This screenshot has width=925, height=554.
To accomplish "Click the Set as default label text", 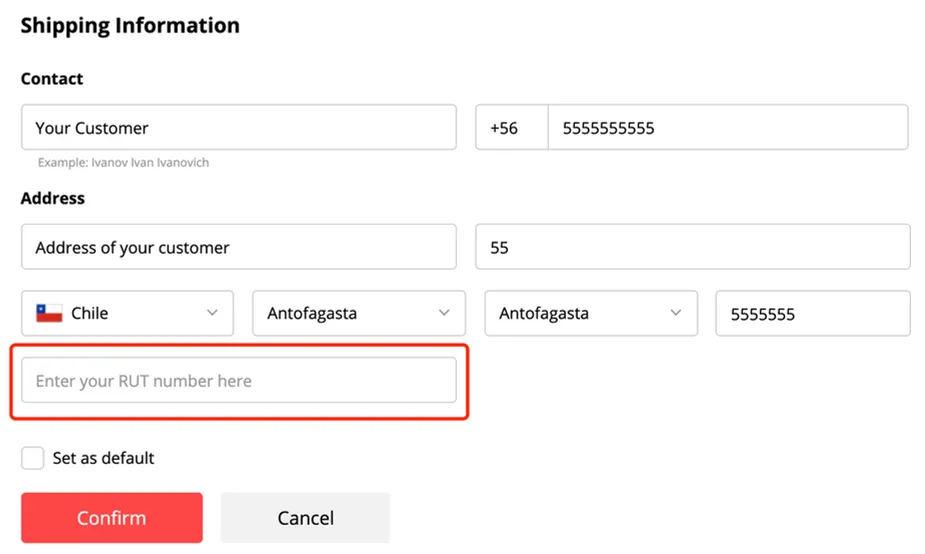I will click(103, 458).
